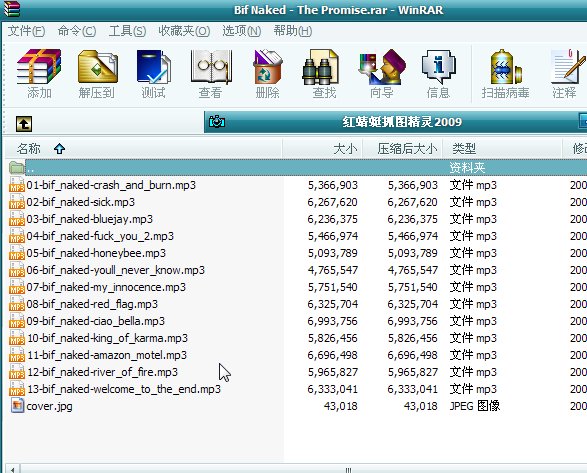Click the Comment (注释) notepad icon
This screenshot has height=473, width=587.
tap(567, 67)
